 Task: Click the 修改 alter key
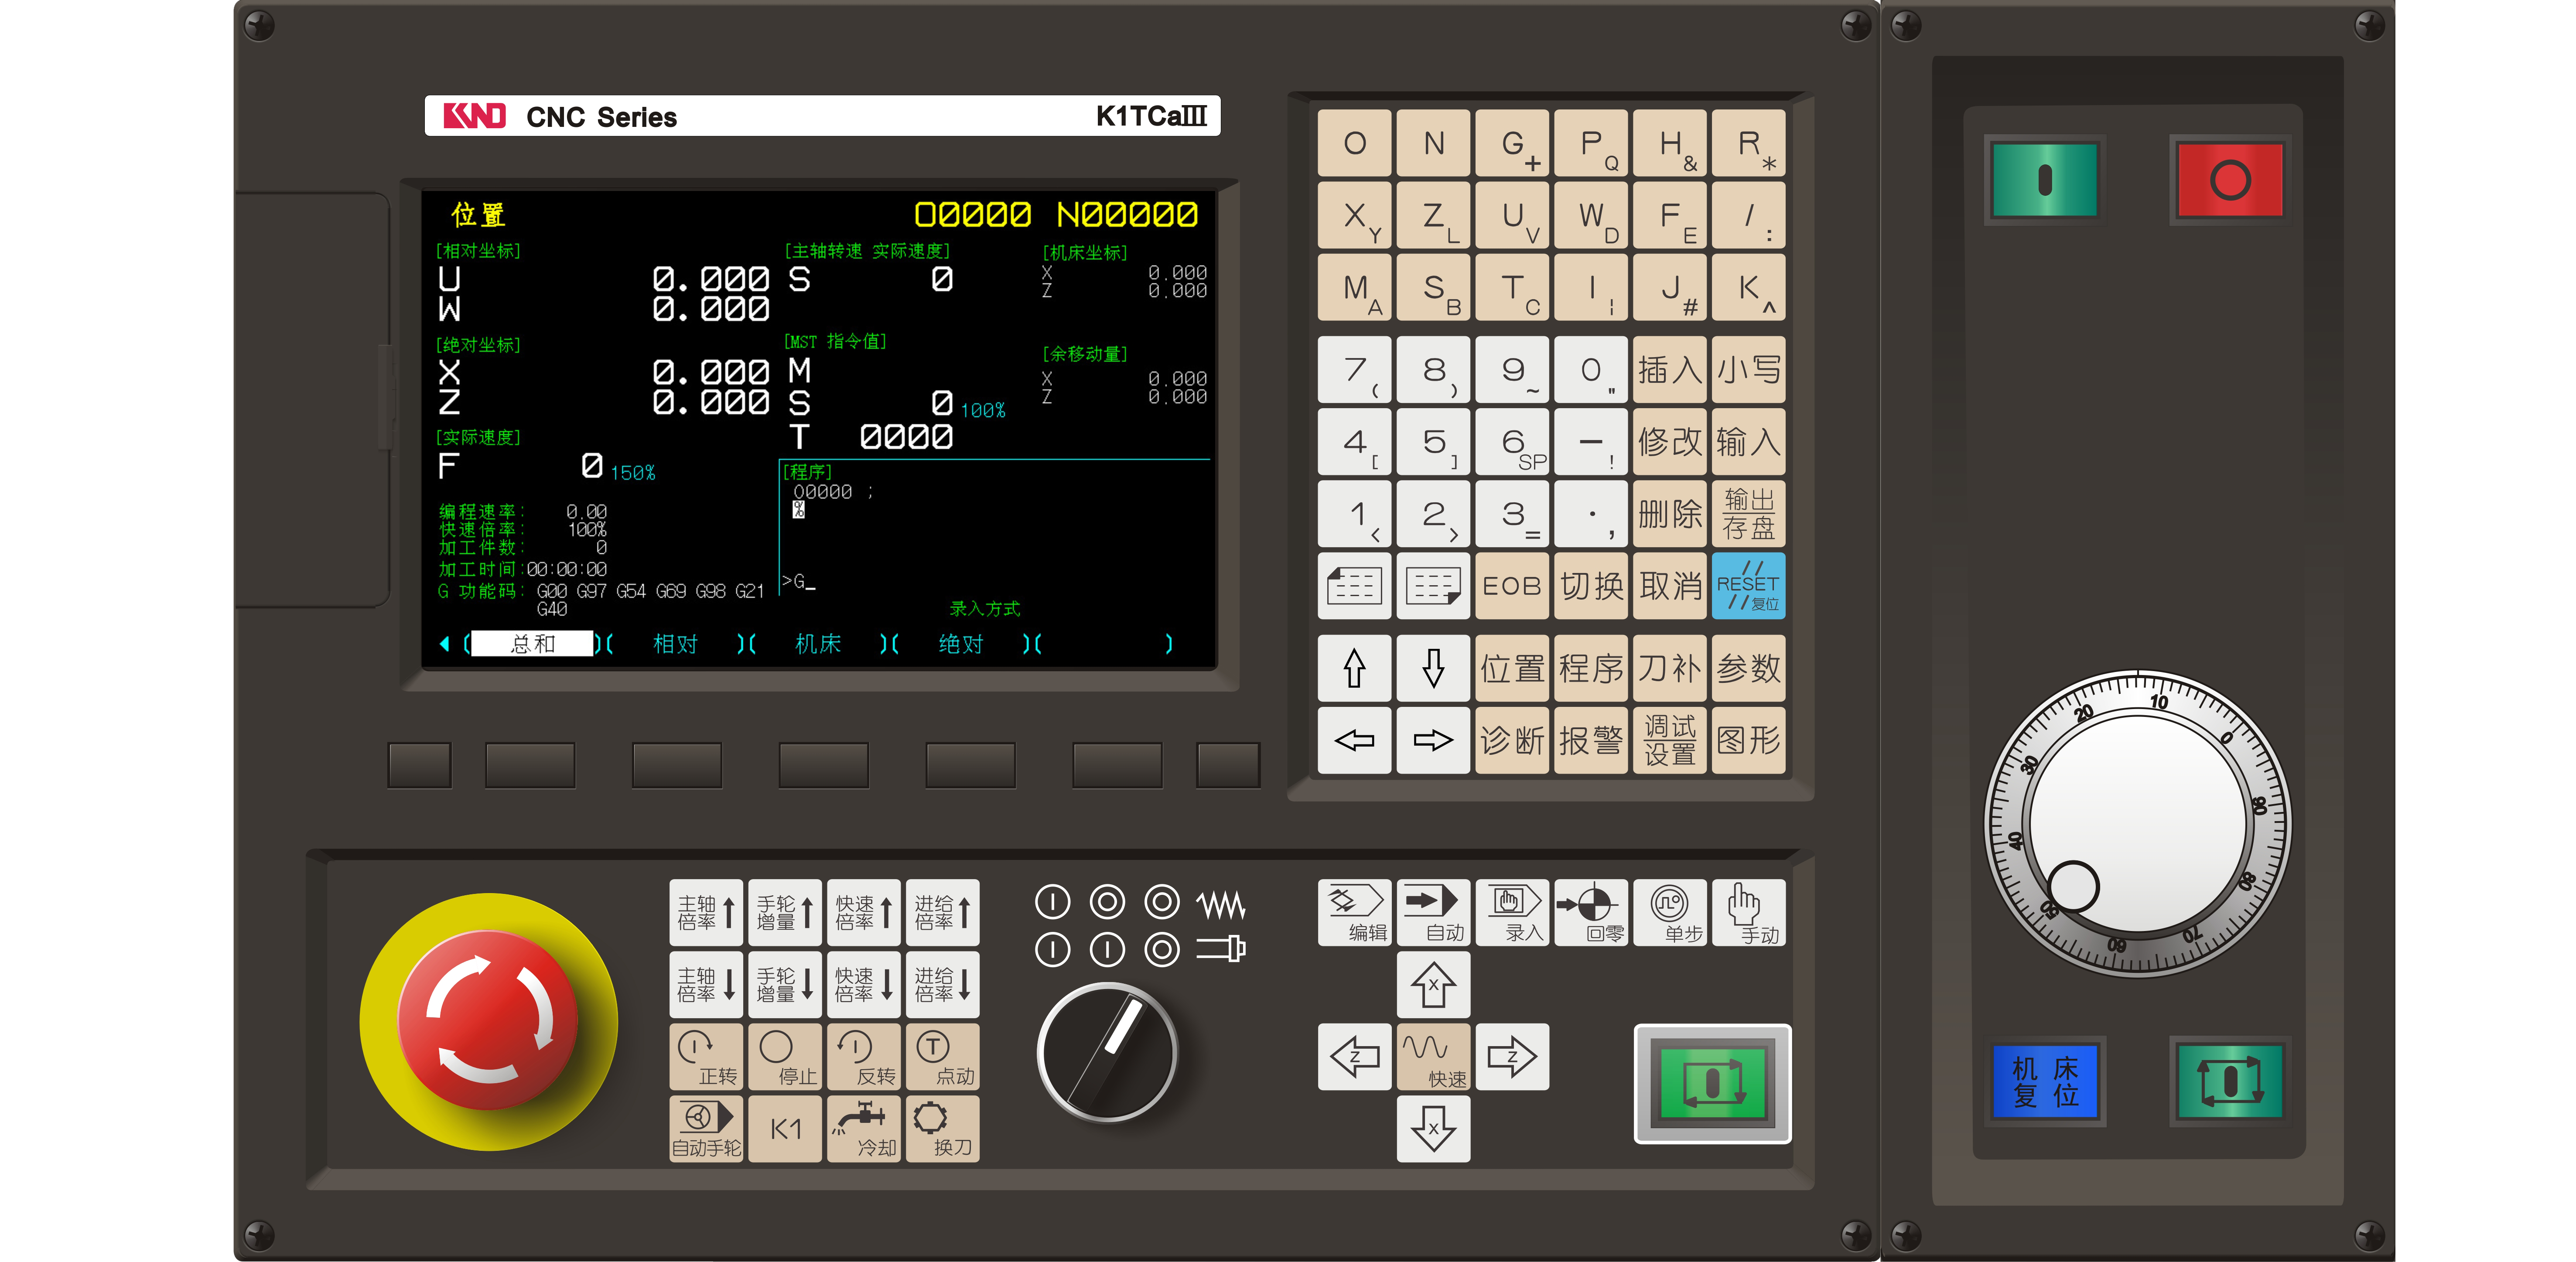(1670, 442)
